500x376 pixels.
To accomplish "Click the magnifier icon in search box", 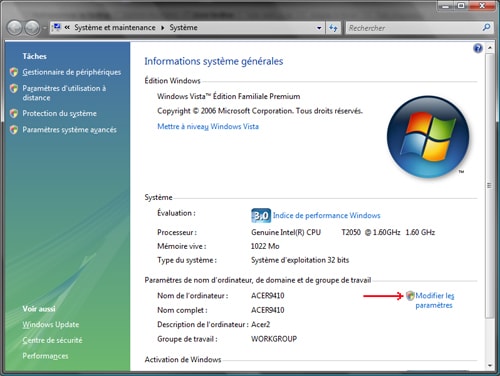I will pyautogui.click(x=486, y=27).
